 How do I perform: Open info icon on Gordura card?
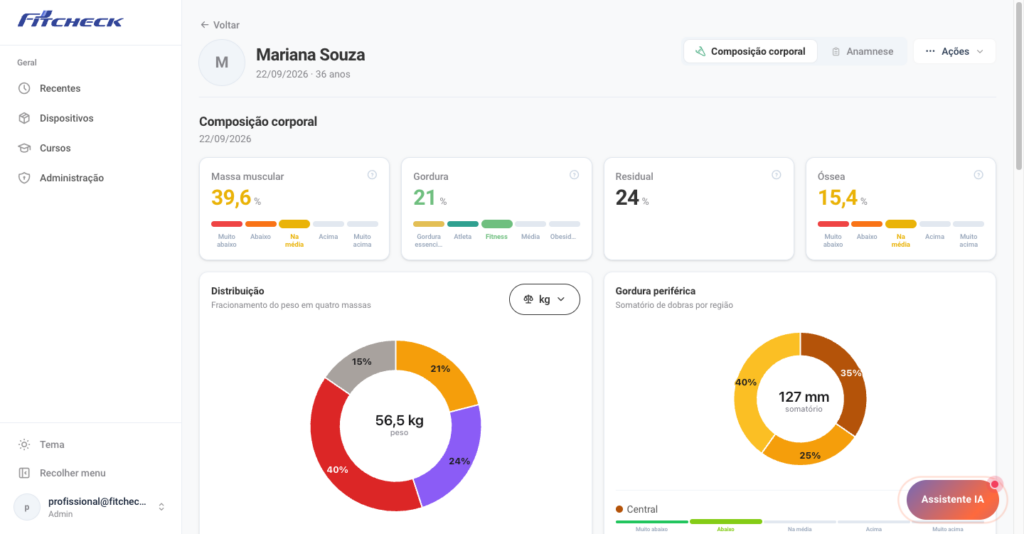pyautogui.click(x=574, y=175)
